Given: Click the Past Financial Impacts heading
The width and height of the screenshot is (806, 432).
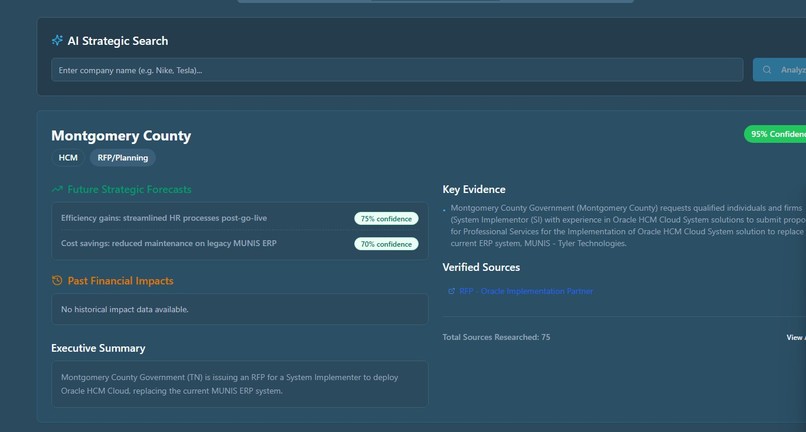Looking at the screenshot, I should pyautogui.click(x=121, y=281).
